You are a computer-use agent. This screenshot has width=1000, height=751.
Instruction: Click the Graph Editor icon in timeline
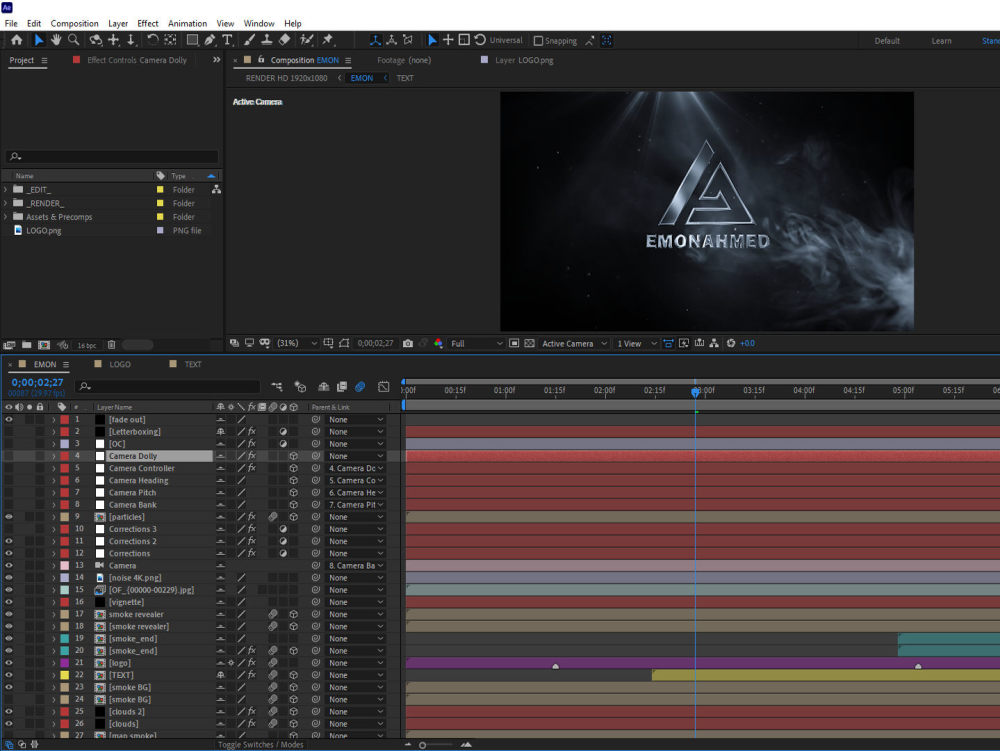click(383, 386)
